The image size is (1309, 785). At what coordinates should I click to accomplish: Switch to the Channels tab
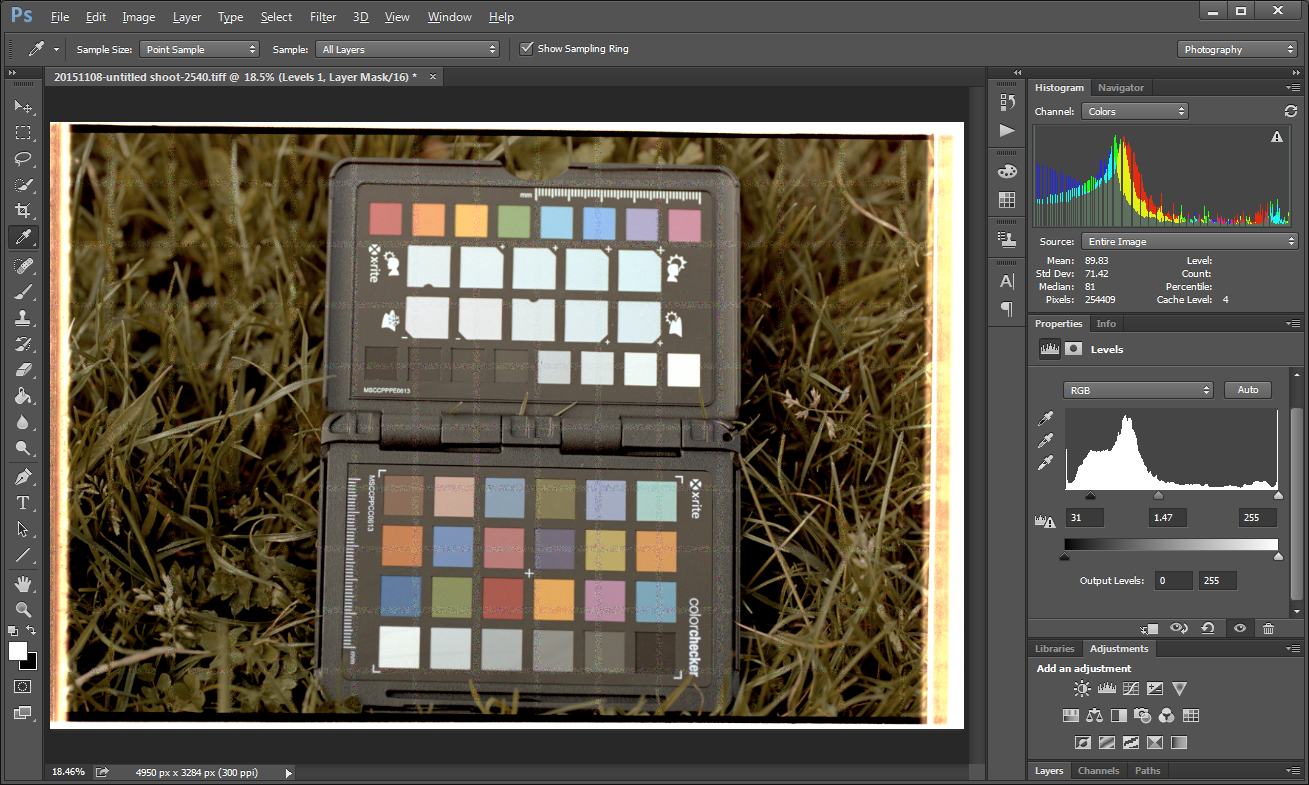pyautogui.click(x=1098, y=770)
